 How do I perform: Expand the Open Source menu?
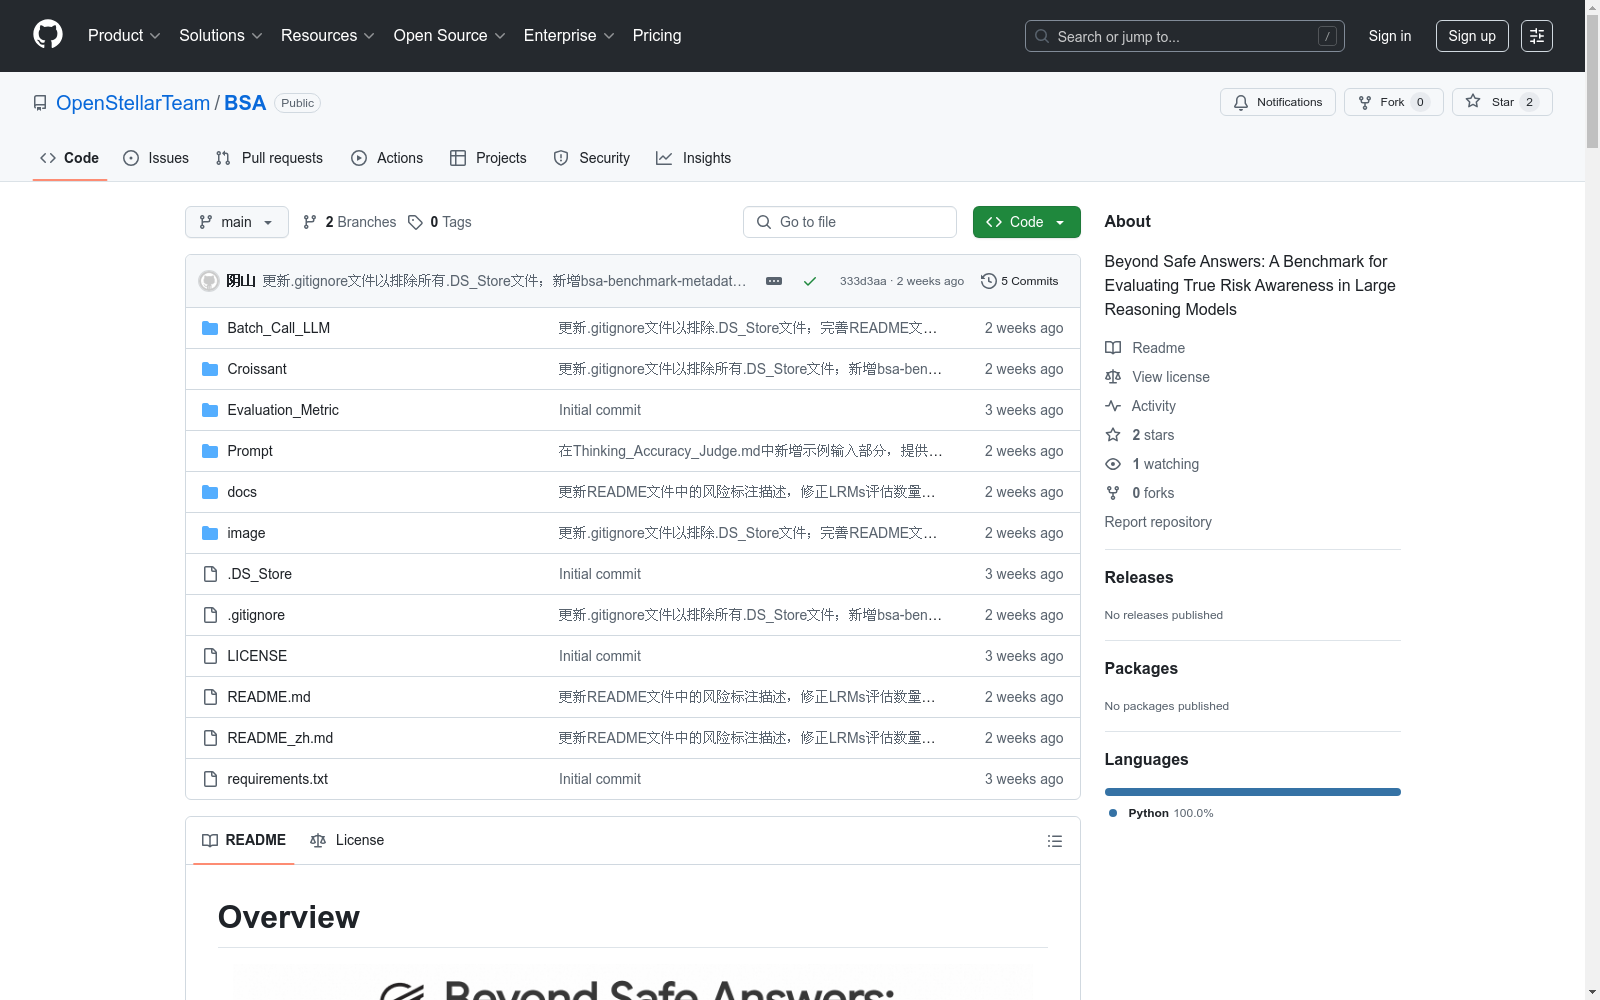pos(450,36)
